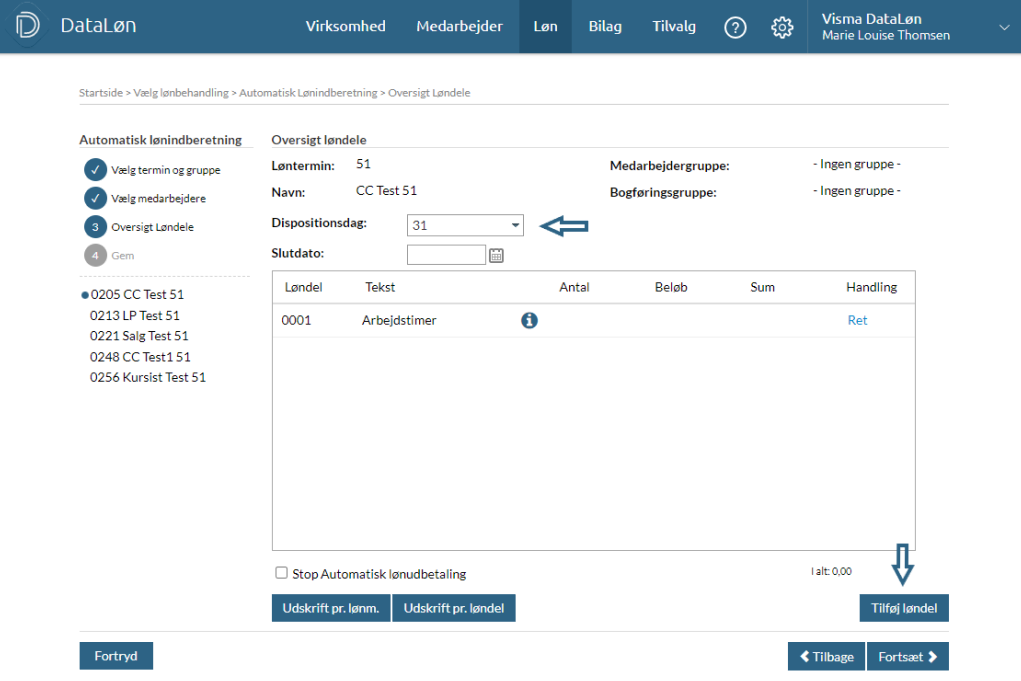The image size is (1021, 681).
Task: Open the Løn menu
Action: tap(546, 27)
